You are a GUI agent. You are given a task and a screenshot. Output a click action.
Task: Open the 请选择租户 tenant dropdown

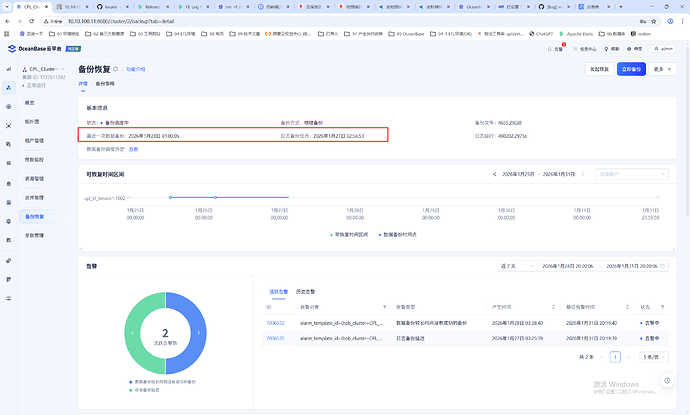(x=632, y=174)
